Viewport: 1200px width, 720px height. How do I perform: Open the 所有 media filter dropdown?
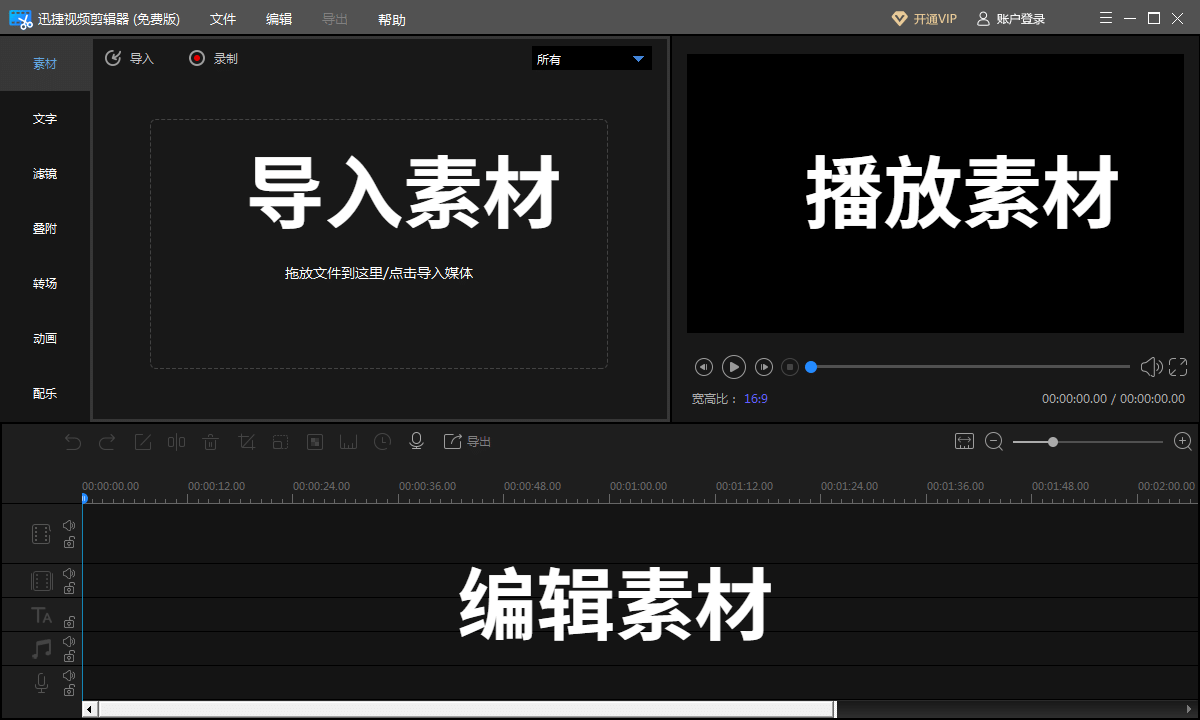point(591,58)
